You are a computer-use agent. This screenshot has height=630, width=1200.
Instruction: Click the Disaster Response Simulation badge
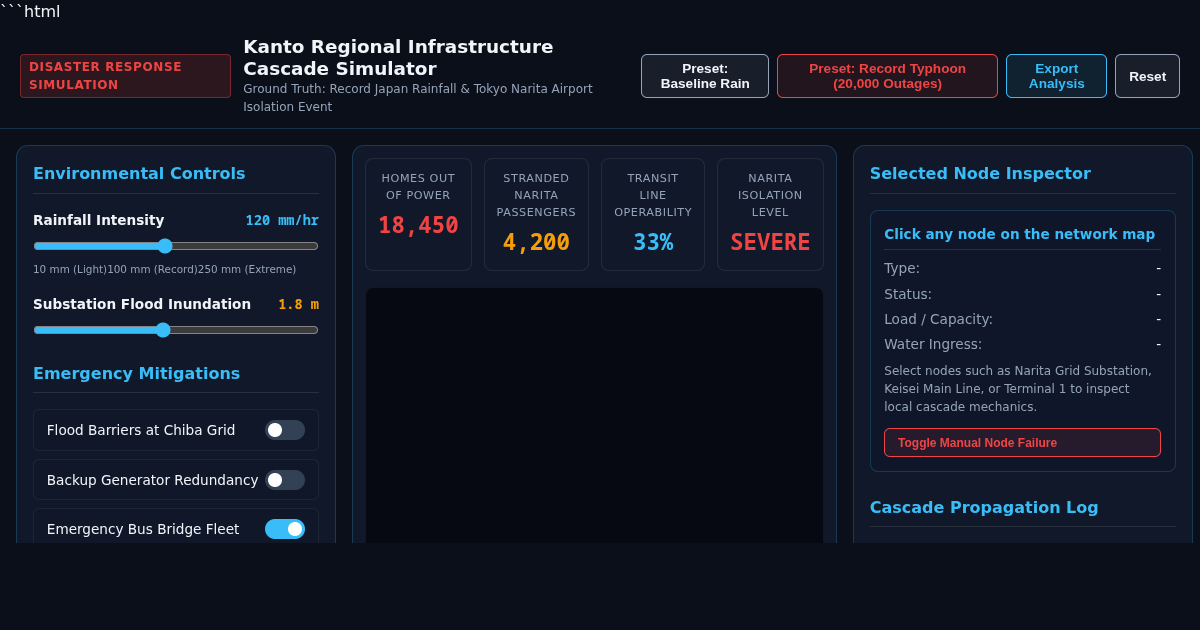tap(125, 76)
